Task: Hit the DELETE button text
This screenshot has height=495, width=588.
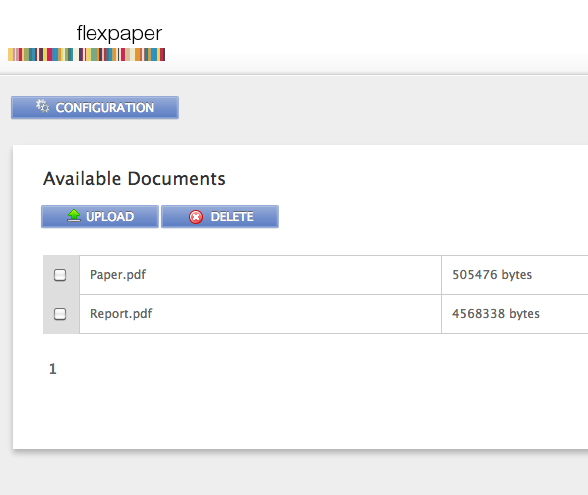Action: coord(232,217)
